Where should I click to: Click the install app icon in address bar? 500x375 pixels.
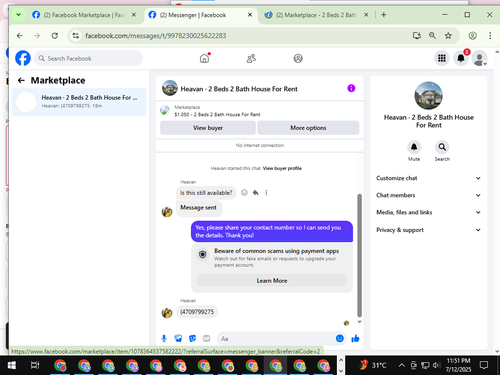coord(417,36)
